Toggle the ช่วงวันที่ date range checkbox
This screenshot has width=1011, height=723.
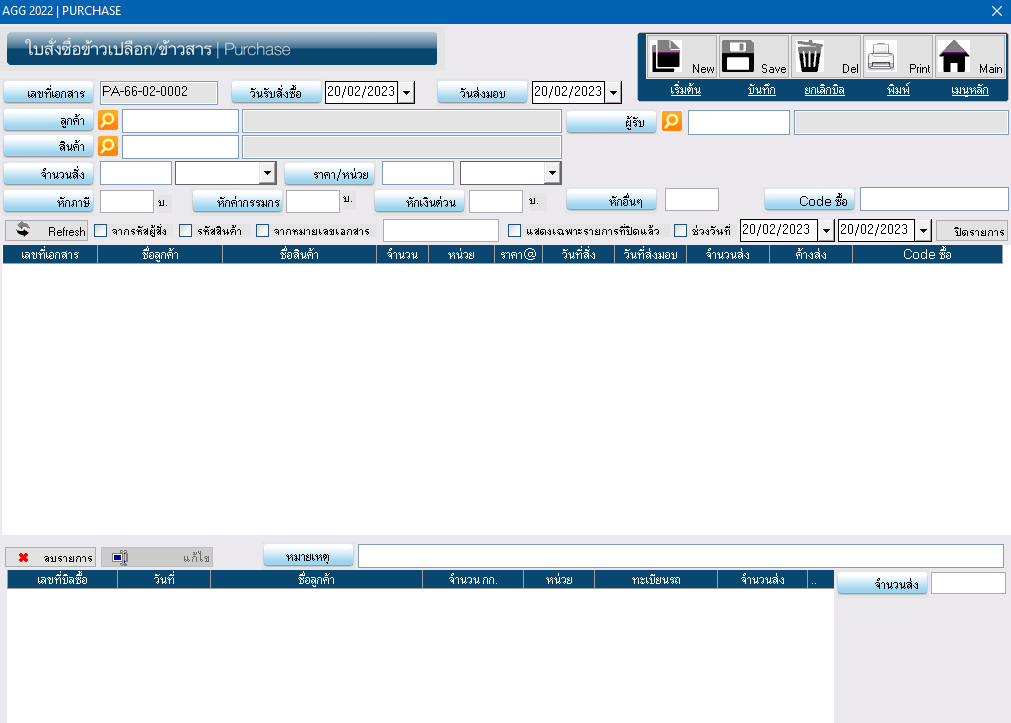coord(681,231)
